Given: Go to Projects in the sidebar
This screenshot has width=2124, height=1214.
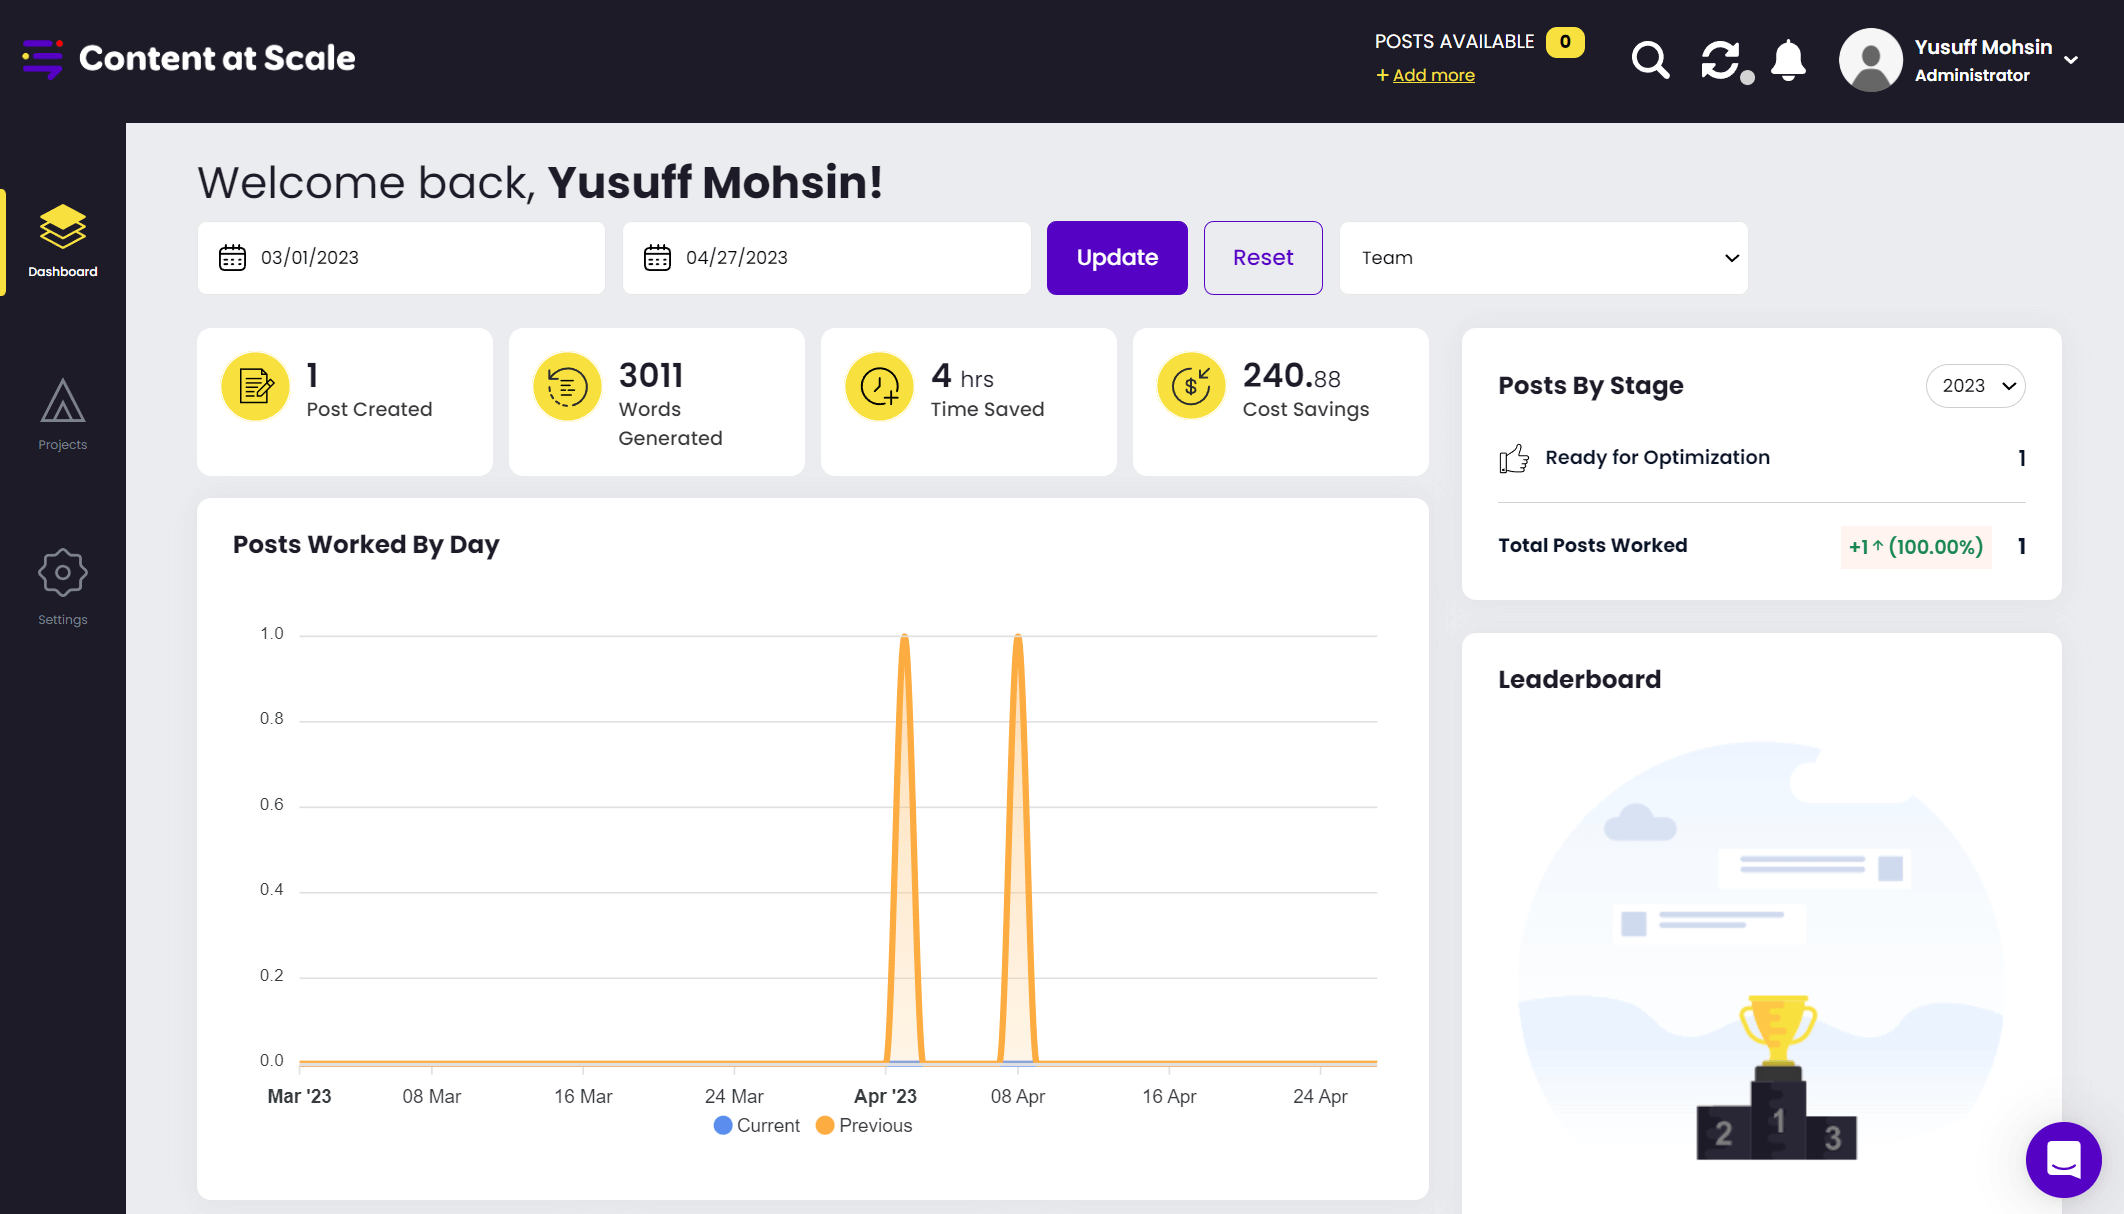Looking at the screenshot, I should pyautogui.click(x=62, y=415).
